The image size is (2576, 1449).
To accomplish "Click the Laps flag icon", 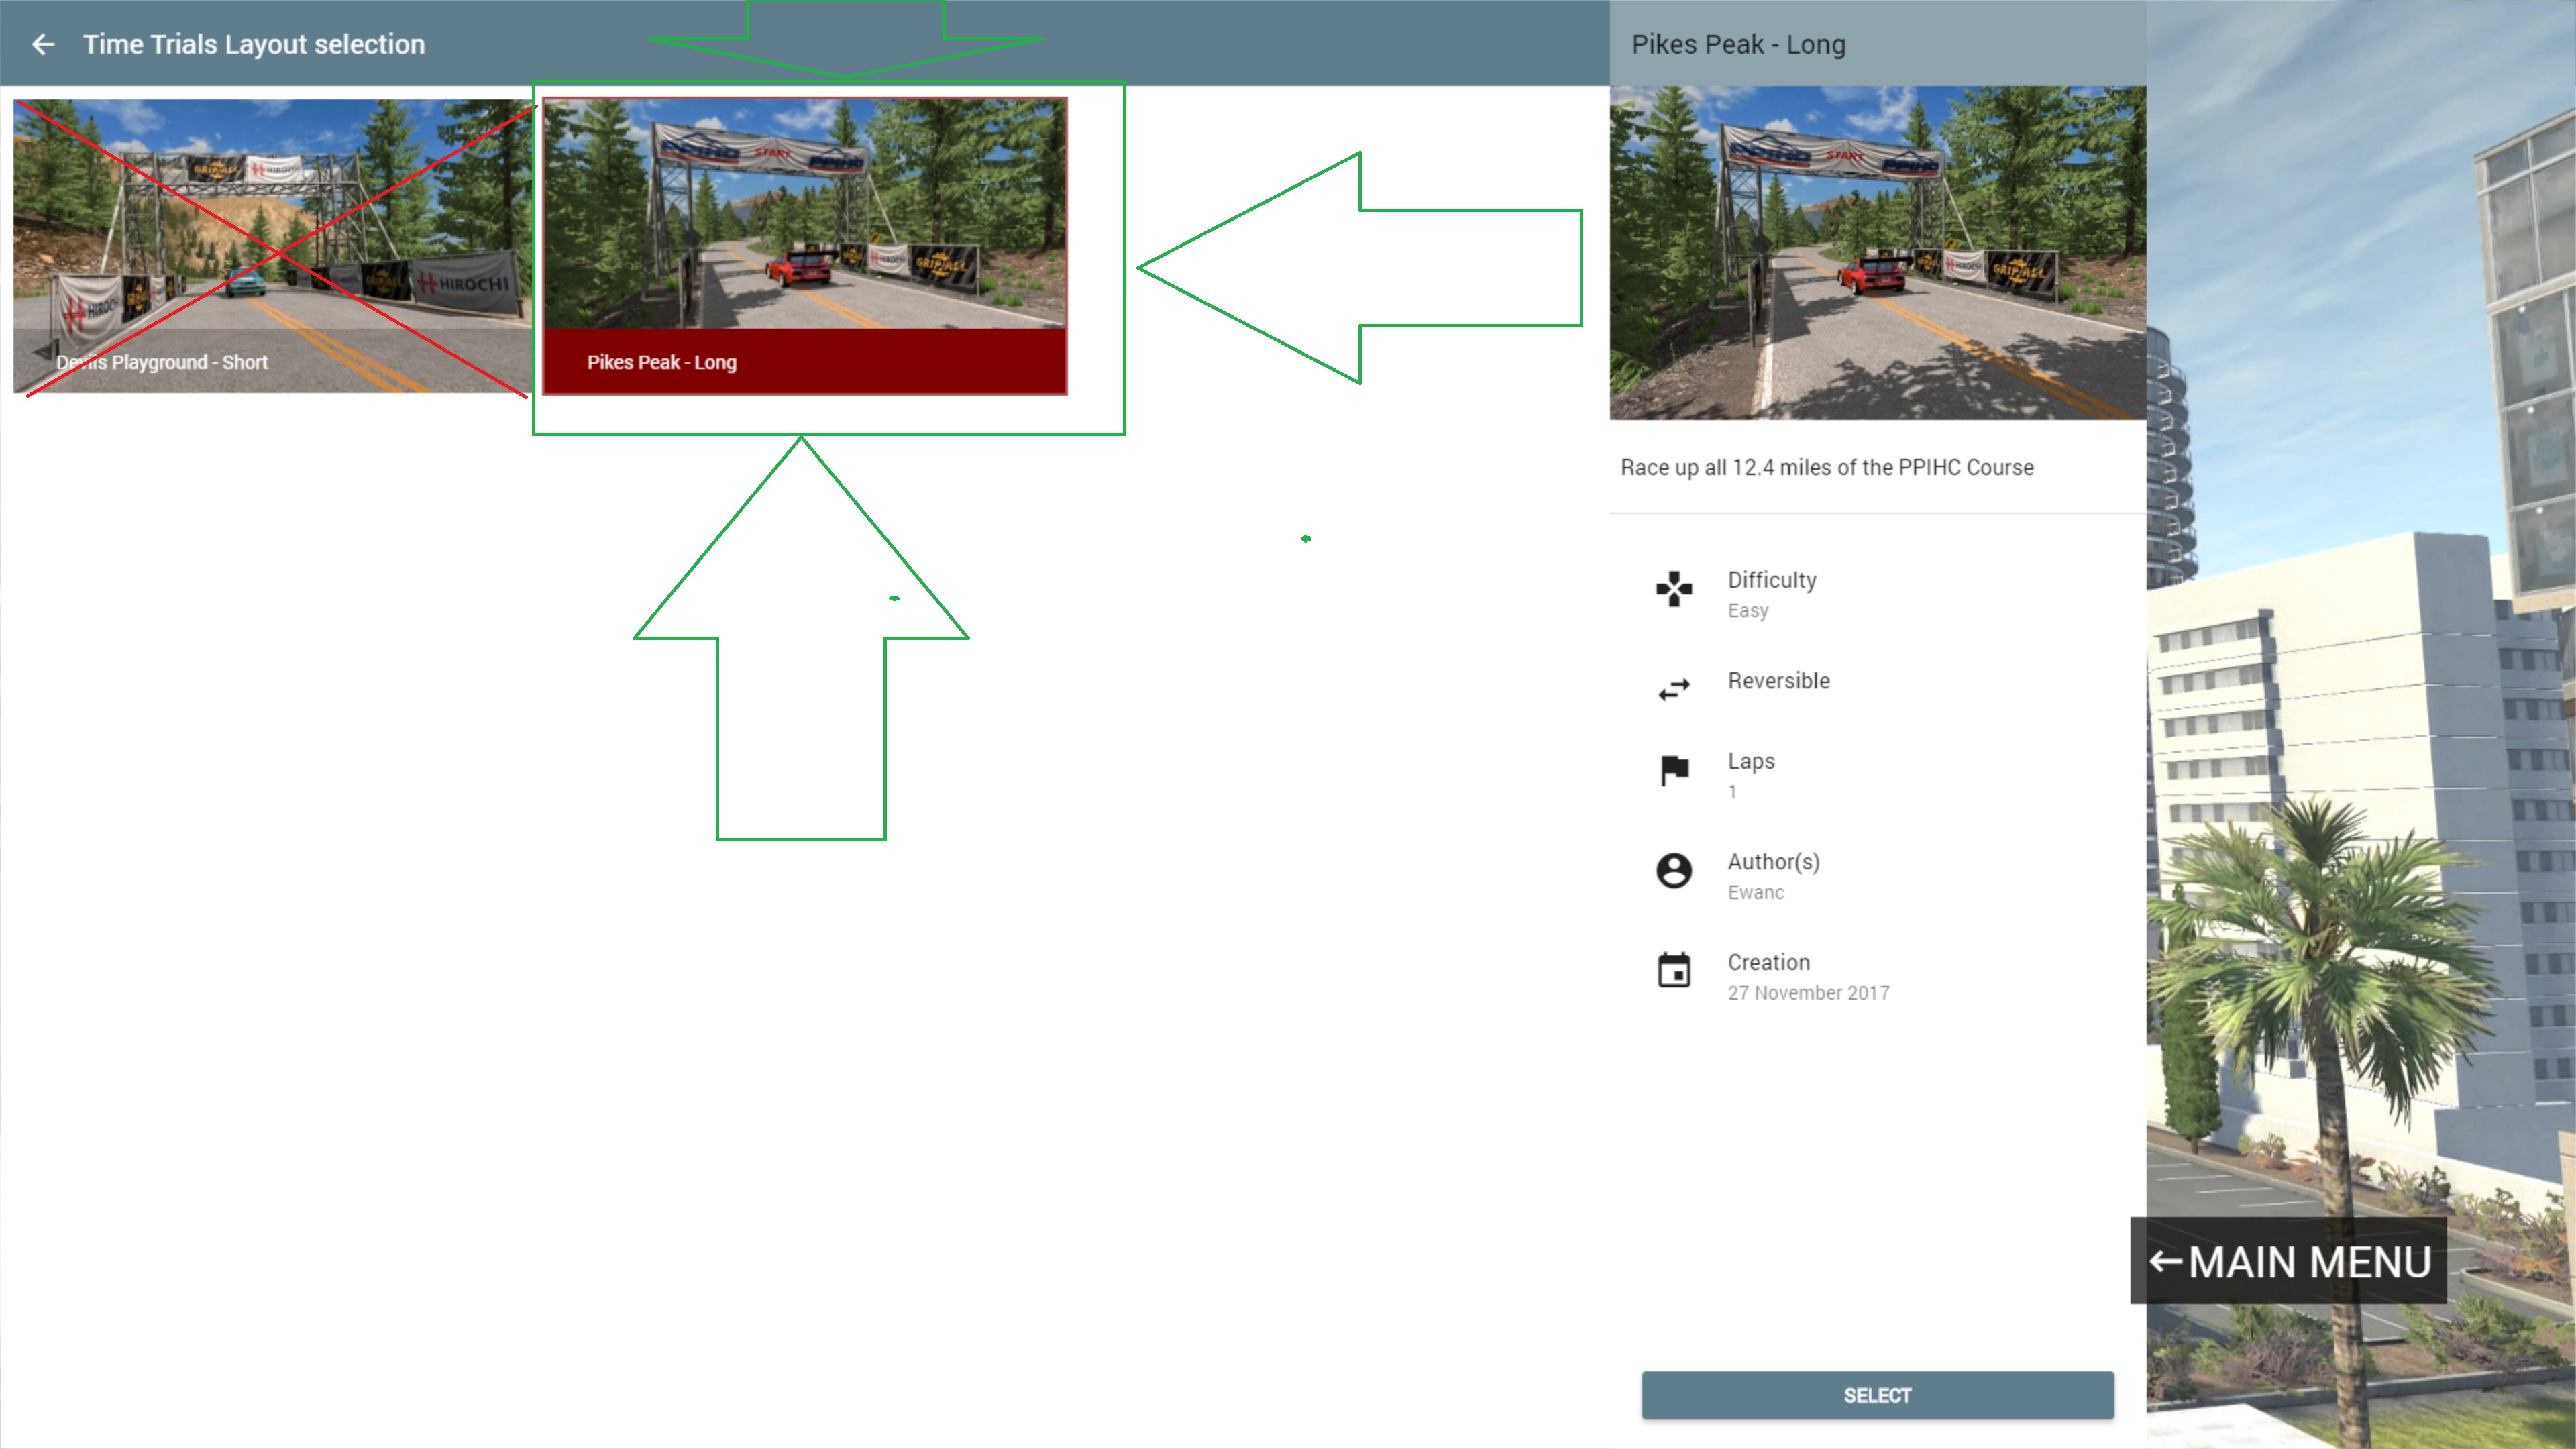I will (x=1674, y=770).
